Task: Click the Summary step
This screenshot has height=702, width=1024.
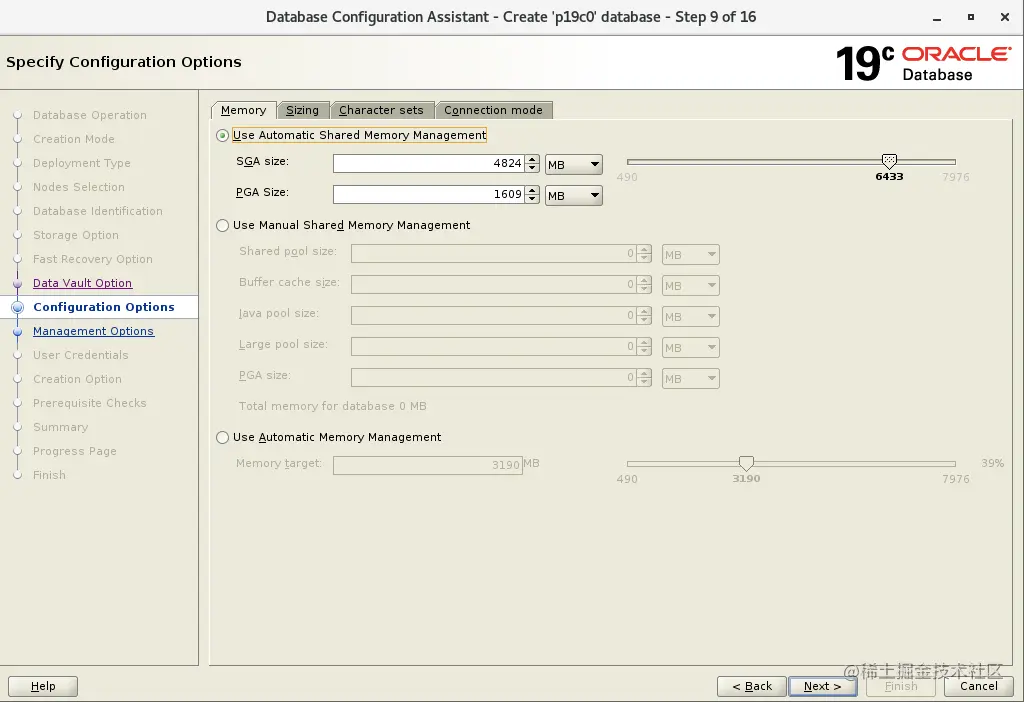Action: (60, 427)
